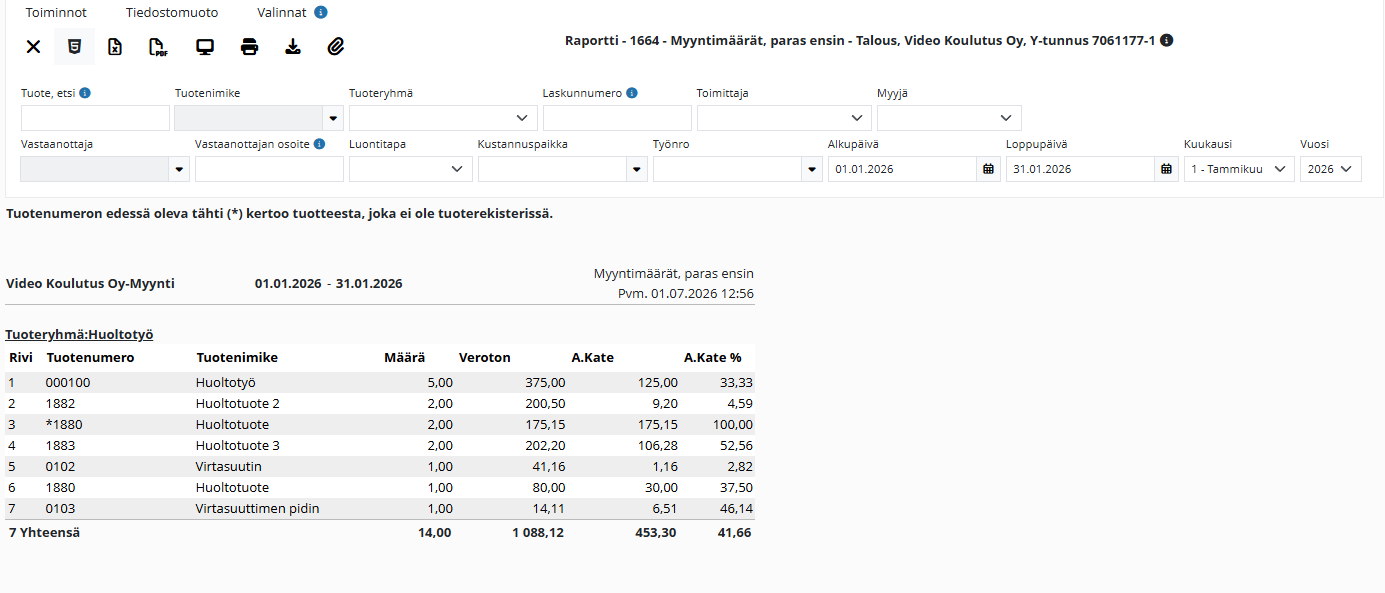Show report on screen monitor icon
This screenshot has height=593, width=1385.
click(205, 46)
